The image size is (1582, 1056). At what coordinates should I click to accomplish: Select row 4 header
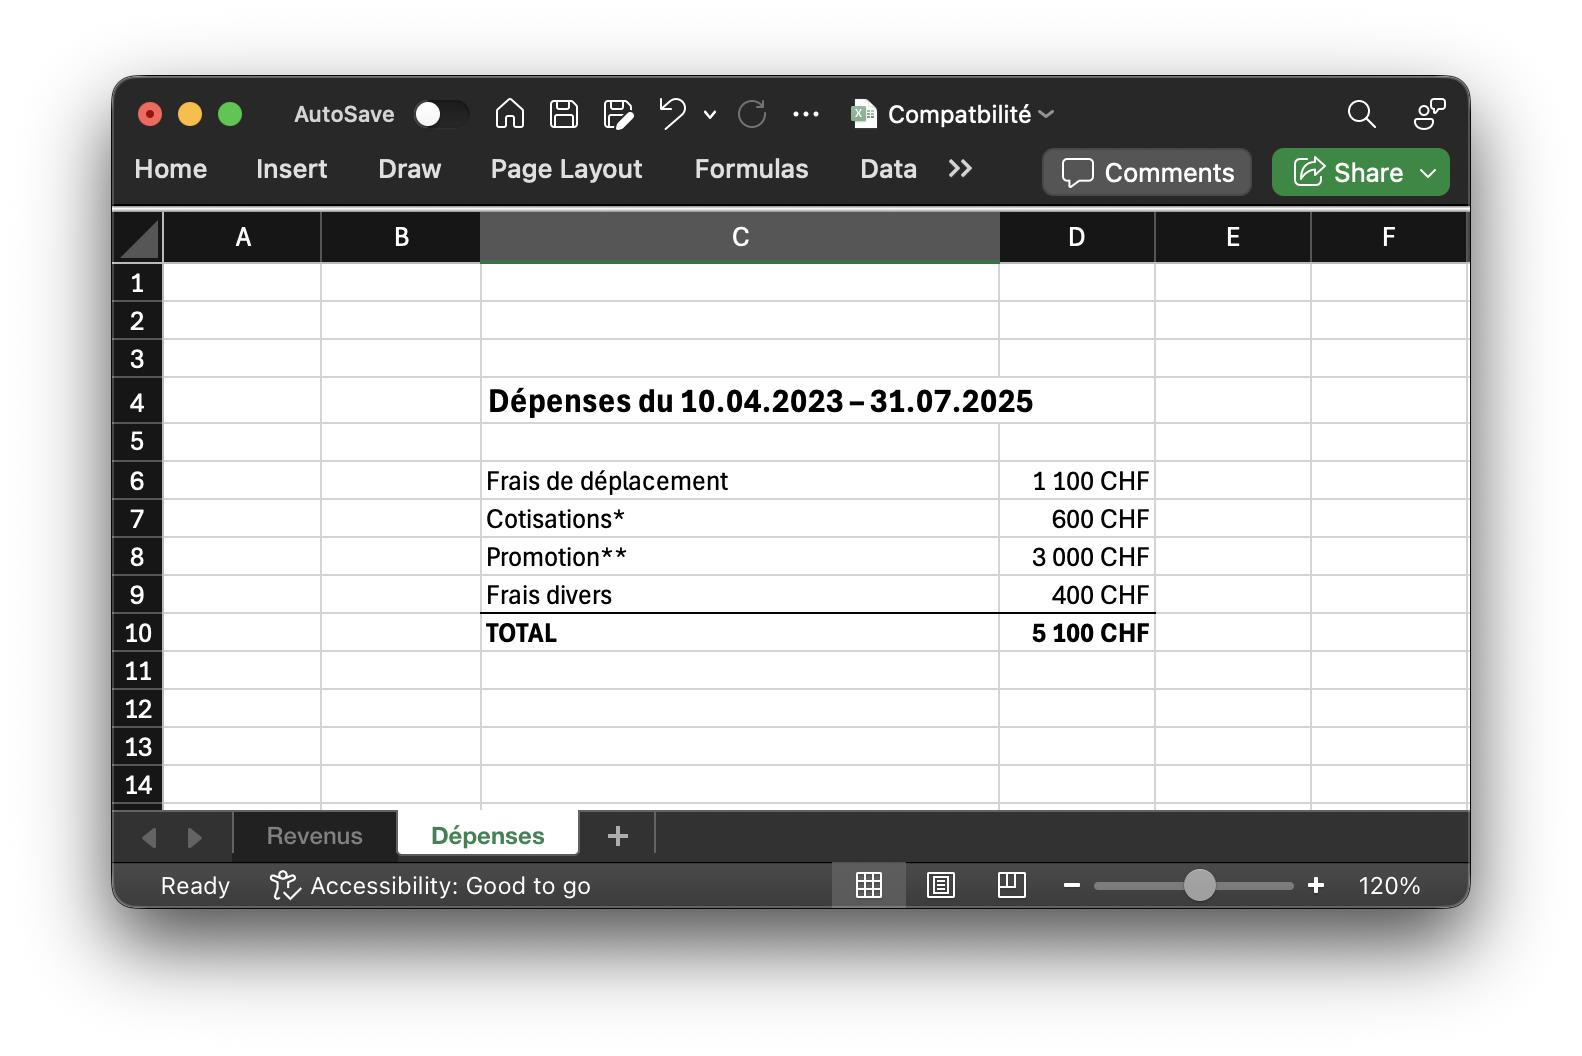pos(138,402)
